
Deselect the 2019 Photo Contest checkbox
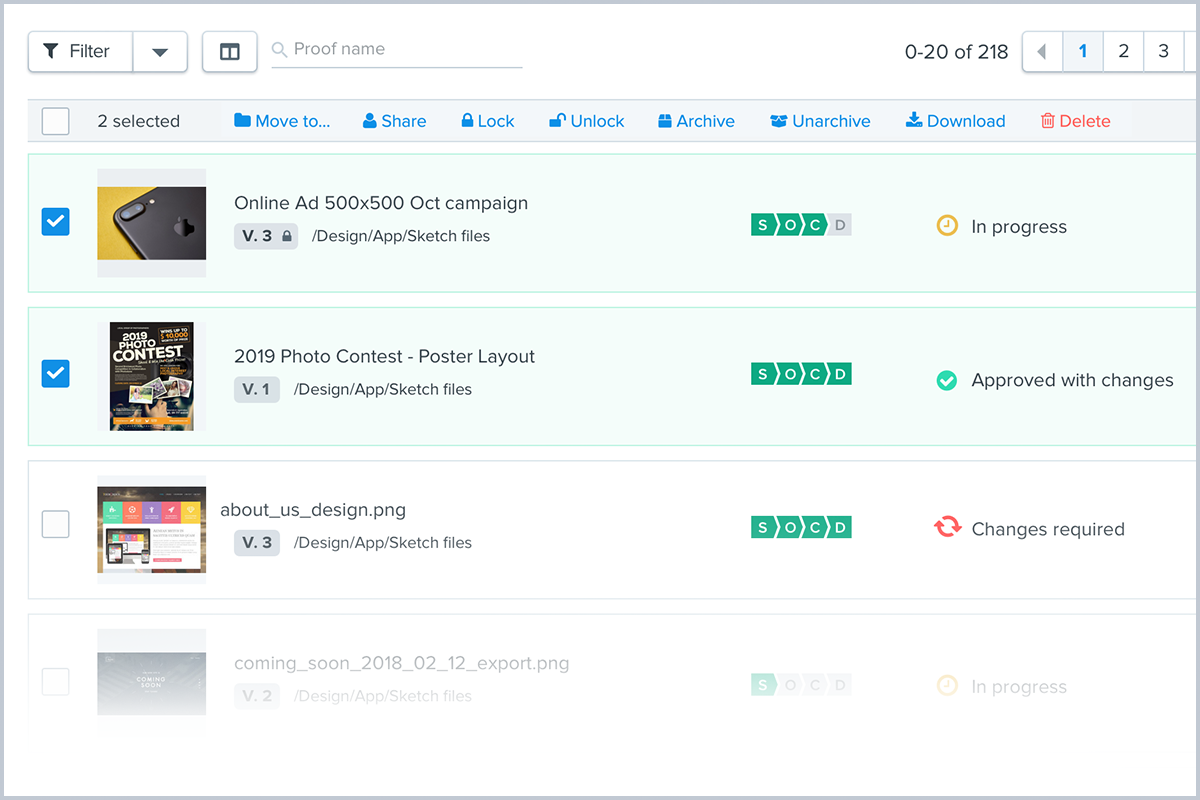[x=56, y=374]
